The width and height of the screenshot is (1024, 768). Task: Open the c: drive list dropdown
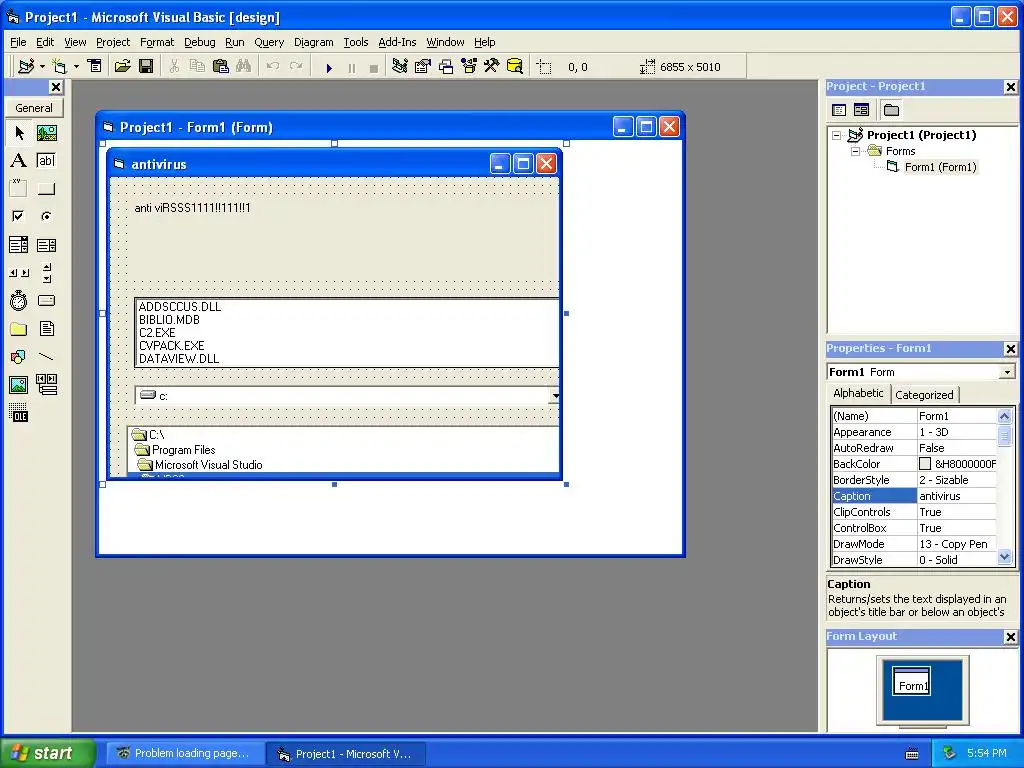554,396
